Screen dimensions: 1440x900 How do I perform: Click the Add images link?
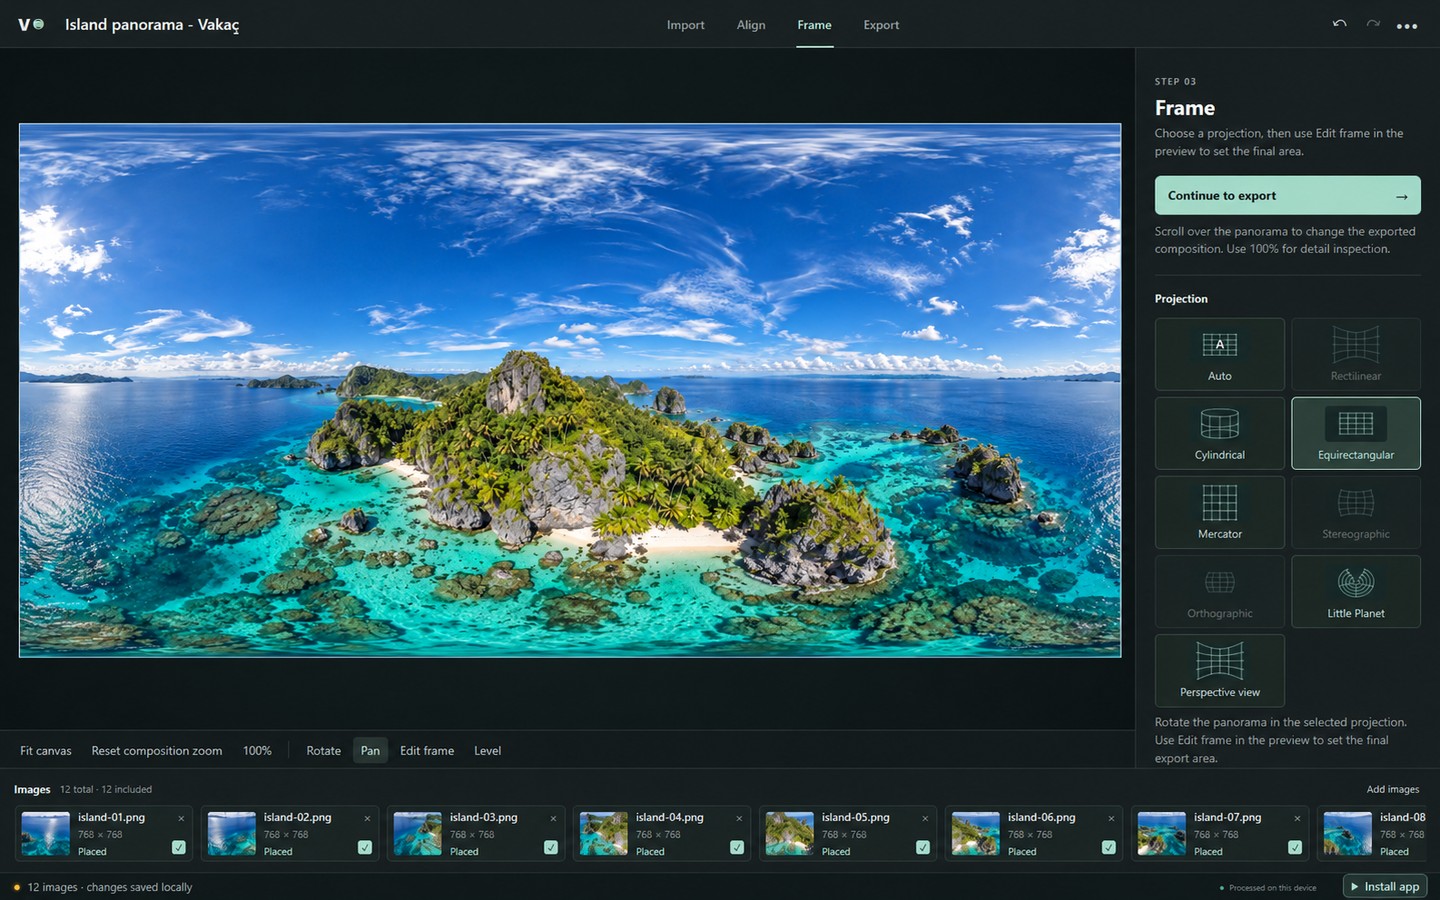(1392, 789)
